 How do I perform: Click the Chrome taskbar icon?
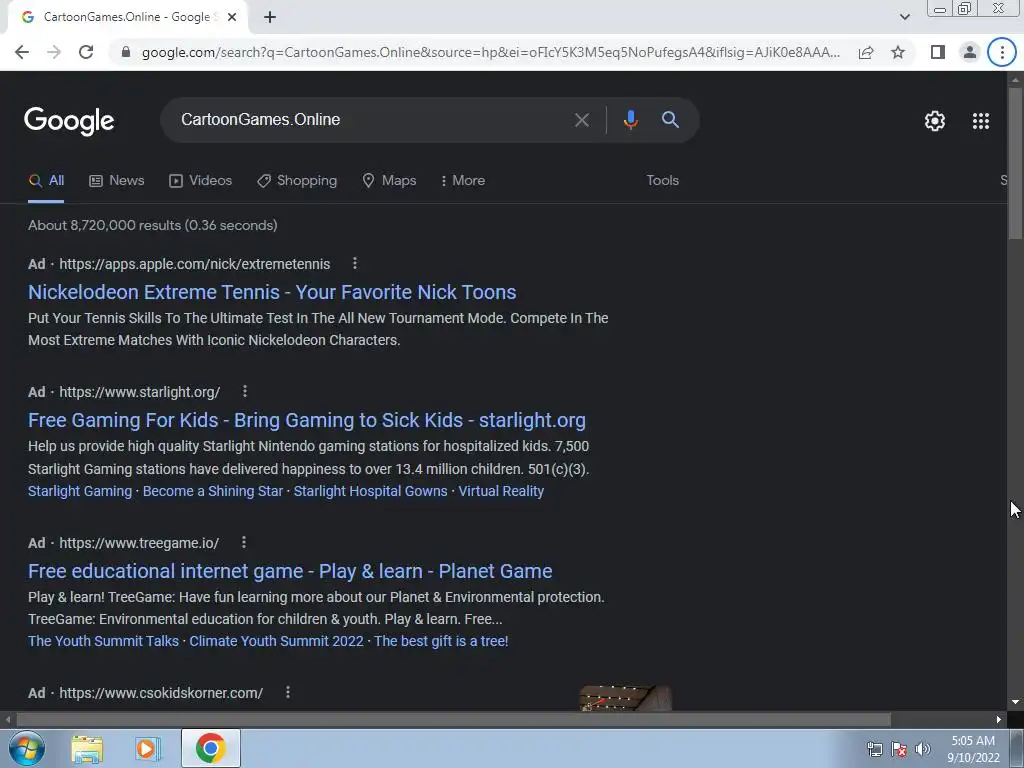[x=210, y=748]
